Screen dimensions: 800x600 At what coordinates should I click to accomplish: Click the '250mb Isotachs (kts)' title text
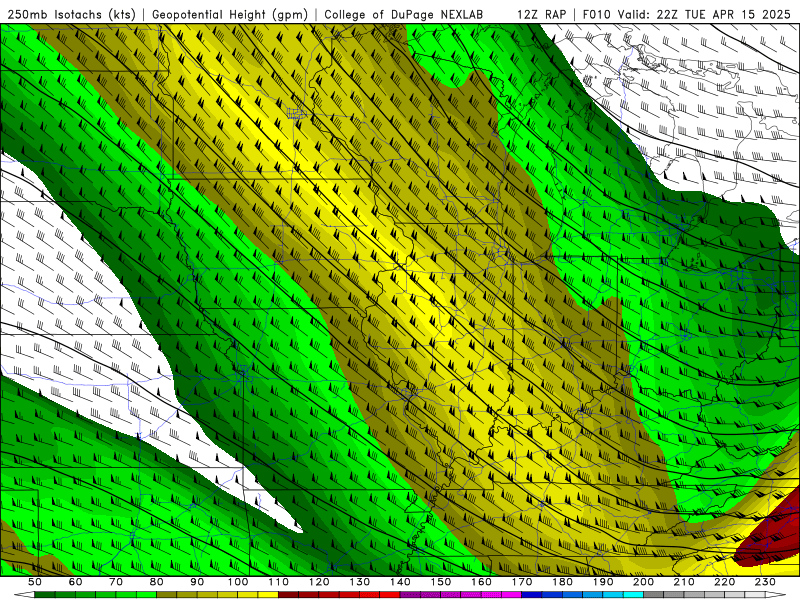pyautogui.click(x=71, y=14)
